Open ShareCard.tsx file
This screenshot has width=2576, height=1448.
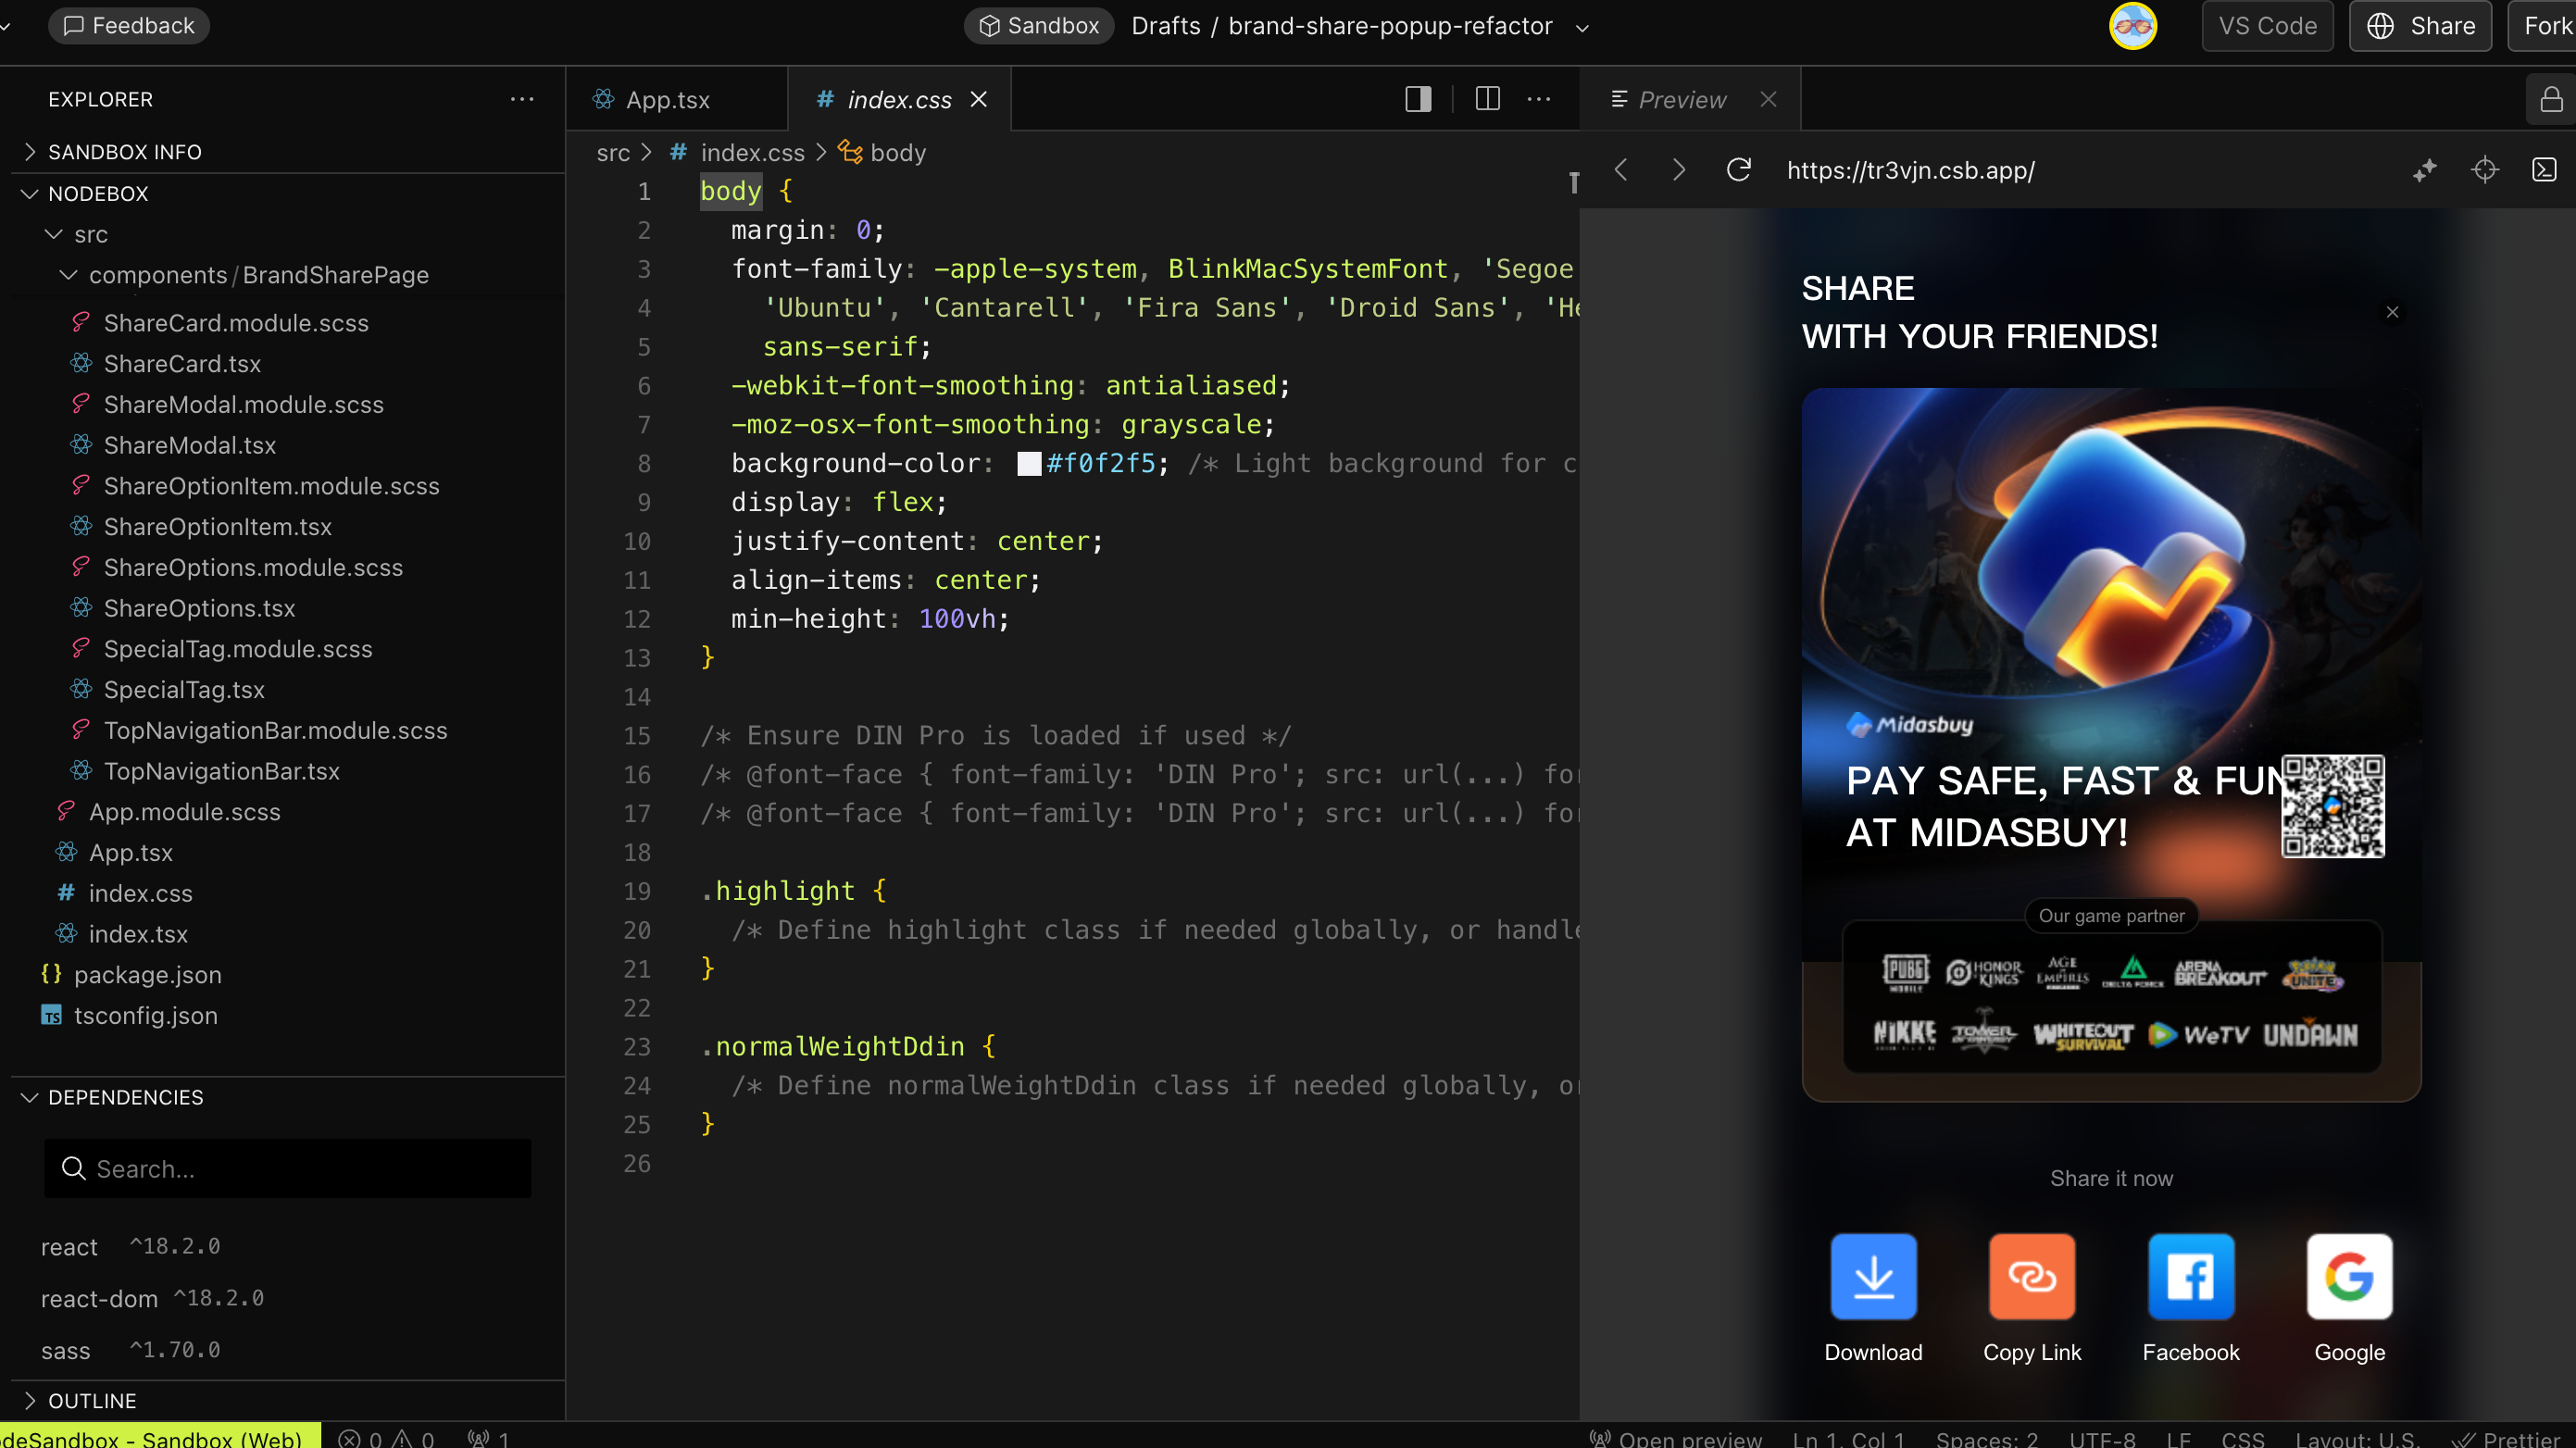coord(182,364)
